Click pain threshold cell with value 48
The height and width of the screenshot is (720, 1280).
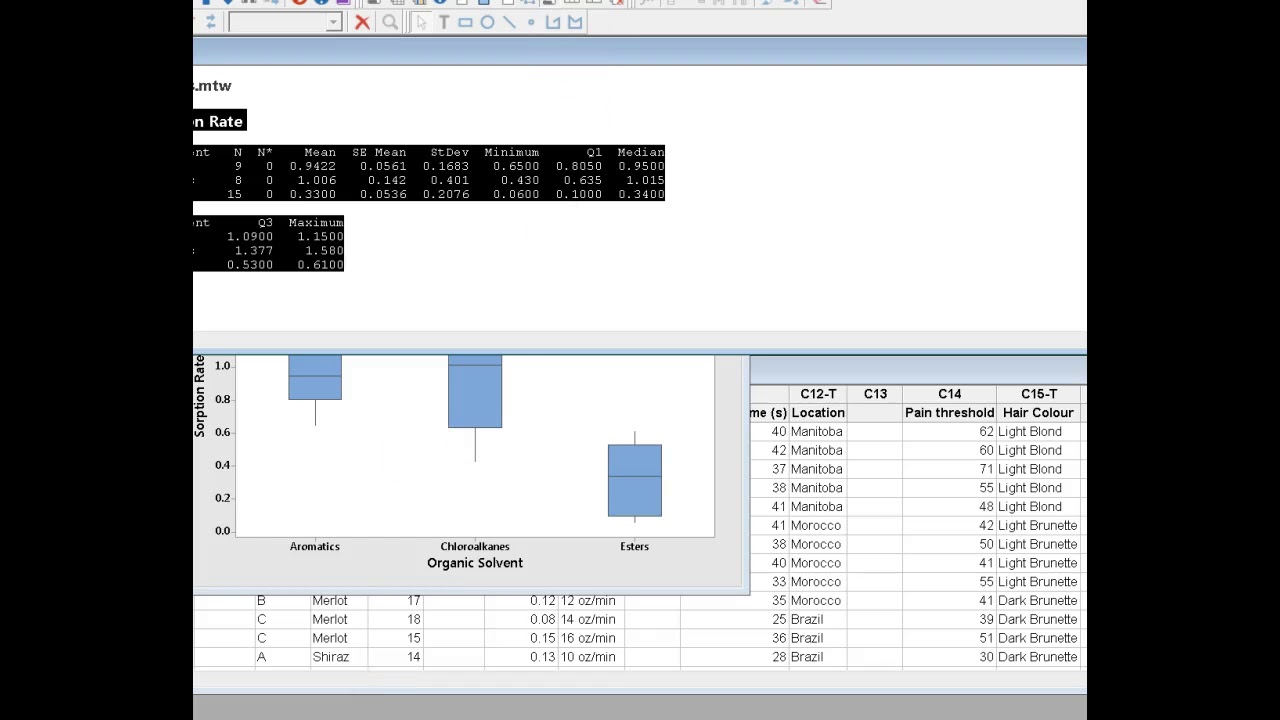point(949,507)
